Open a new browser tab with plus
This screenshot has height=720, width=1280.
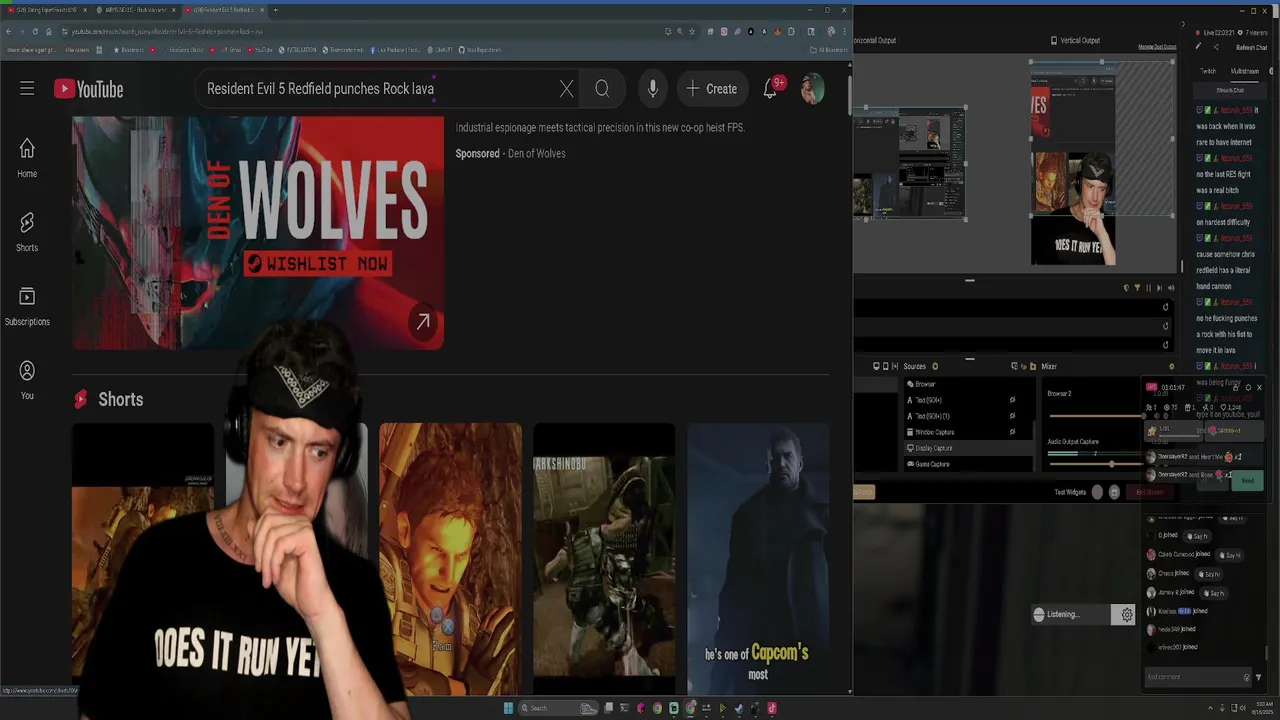[275, 10]
